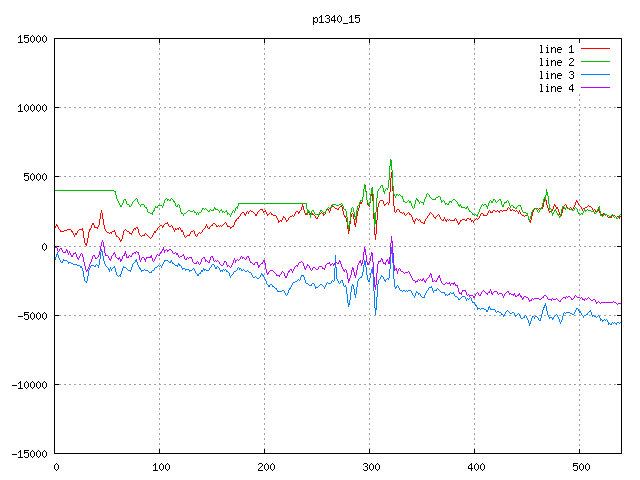
Task: Click the blue legend sample for line 3
Action: tap(596, 75)
